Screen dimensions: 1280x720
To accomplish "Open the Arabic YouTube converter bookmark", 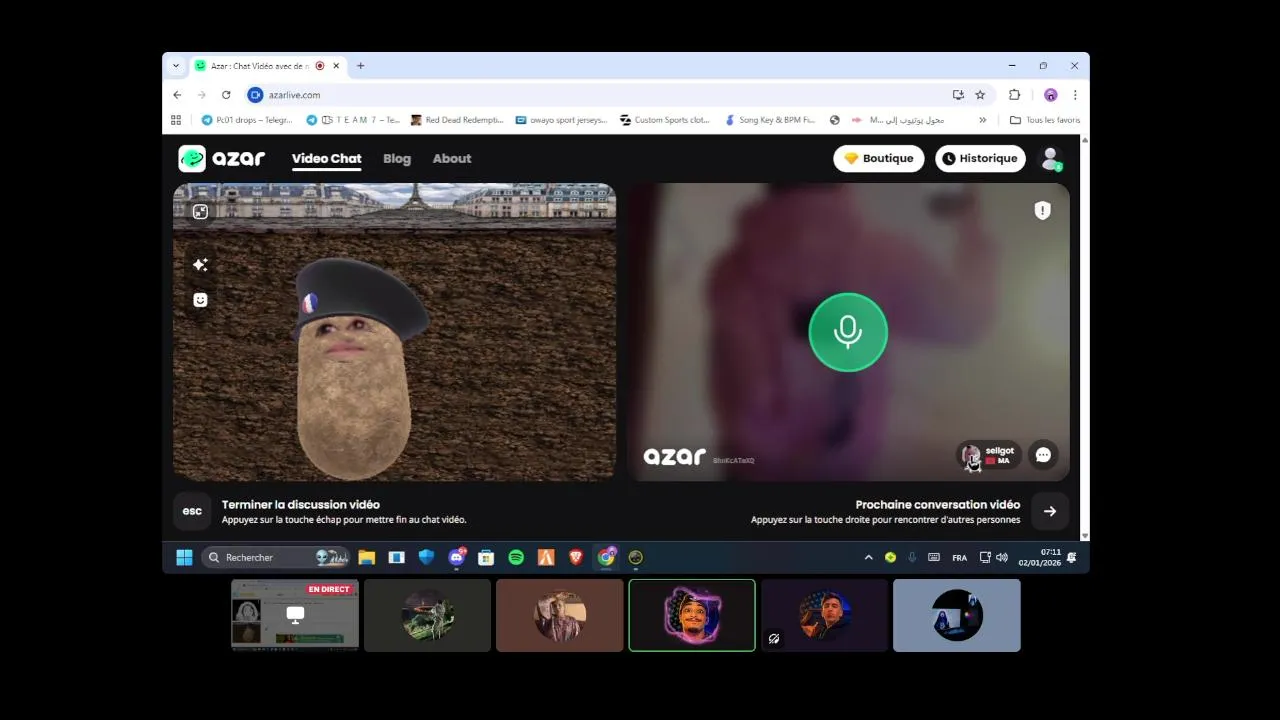I will pyautogui.click(x=897, y=120).
